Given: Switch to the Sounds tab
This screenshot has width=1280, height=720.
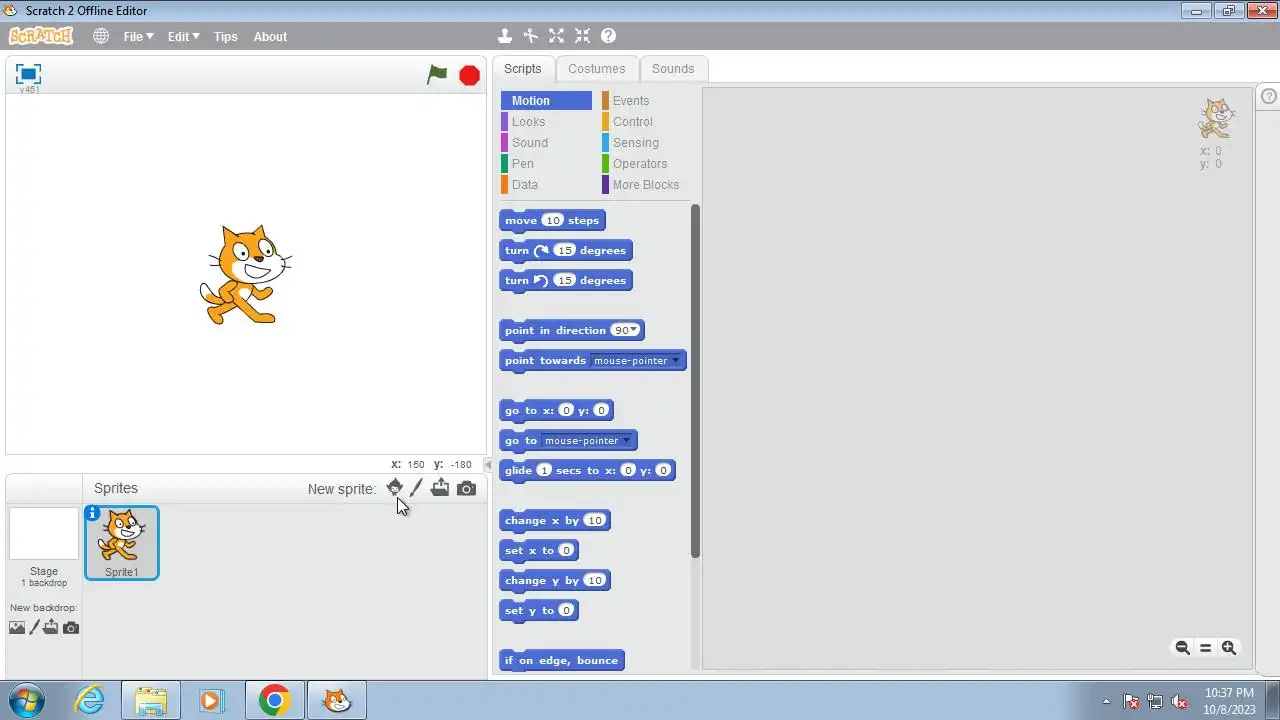Looking at the screenshot, I should pyautogui.click(x=673, y=69).
